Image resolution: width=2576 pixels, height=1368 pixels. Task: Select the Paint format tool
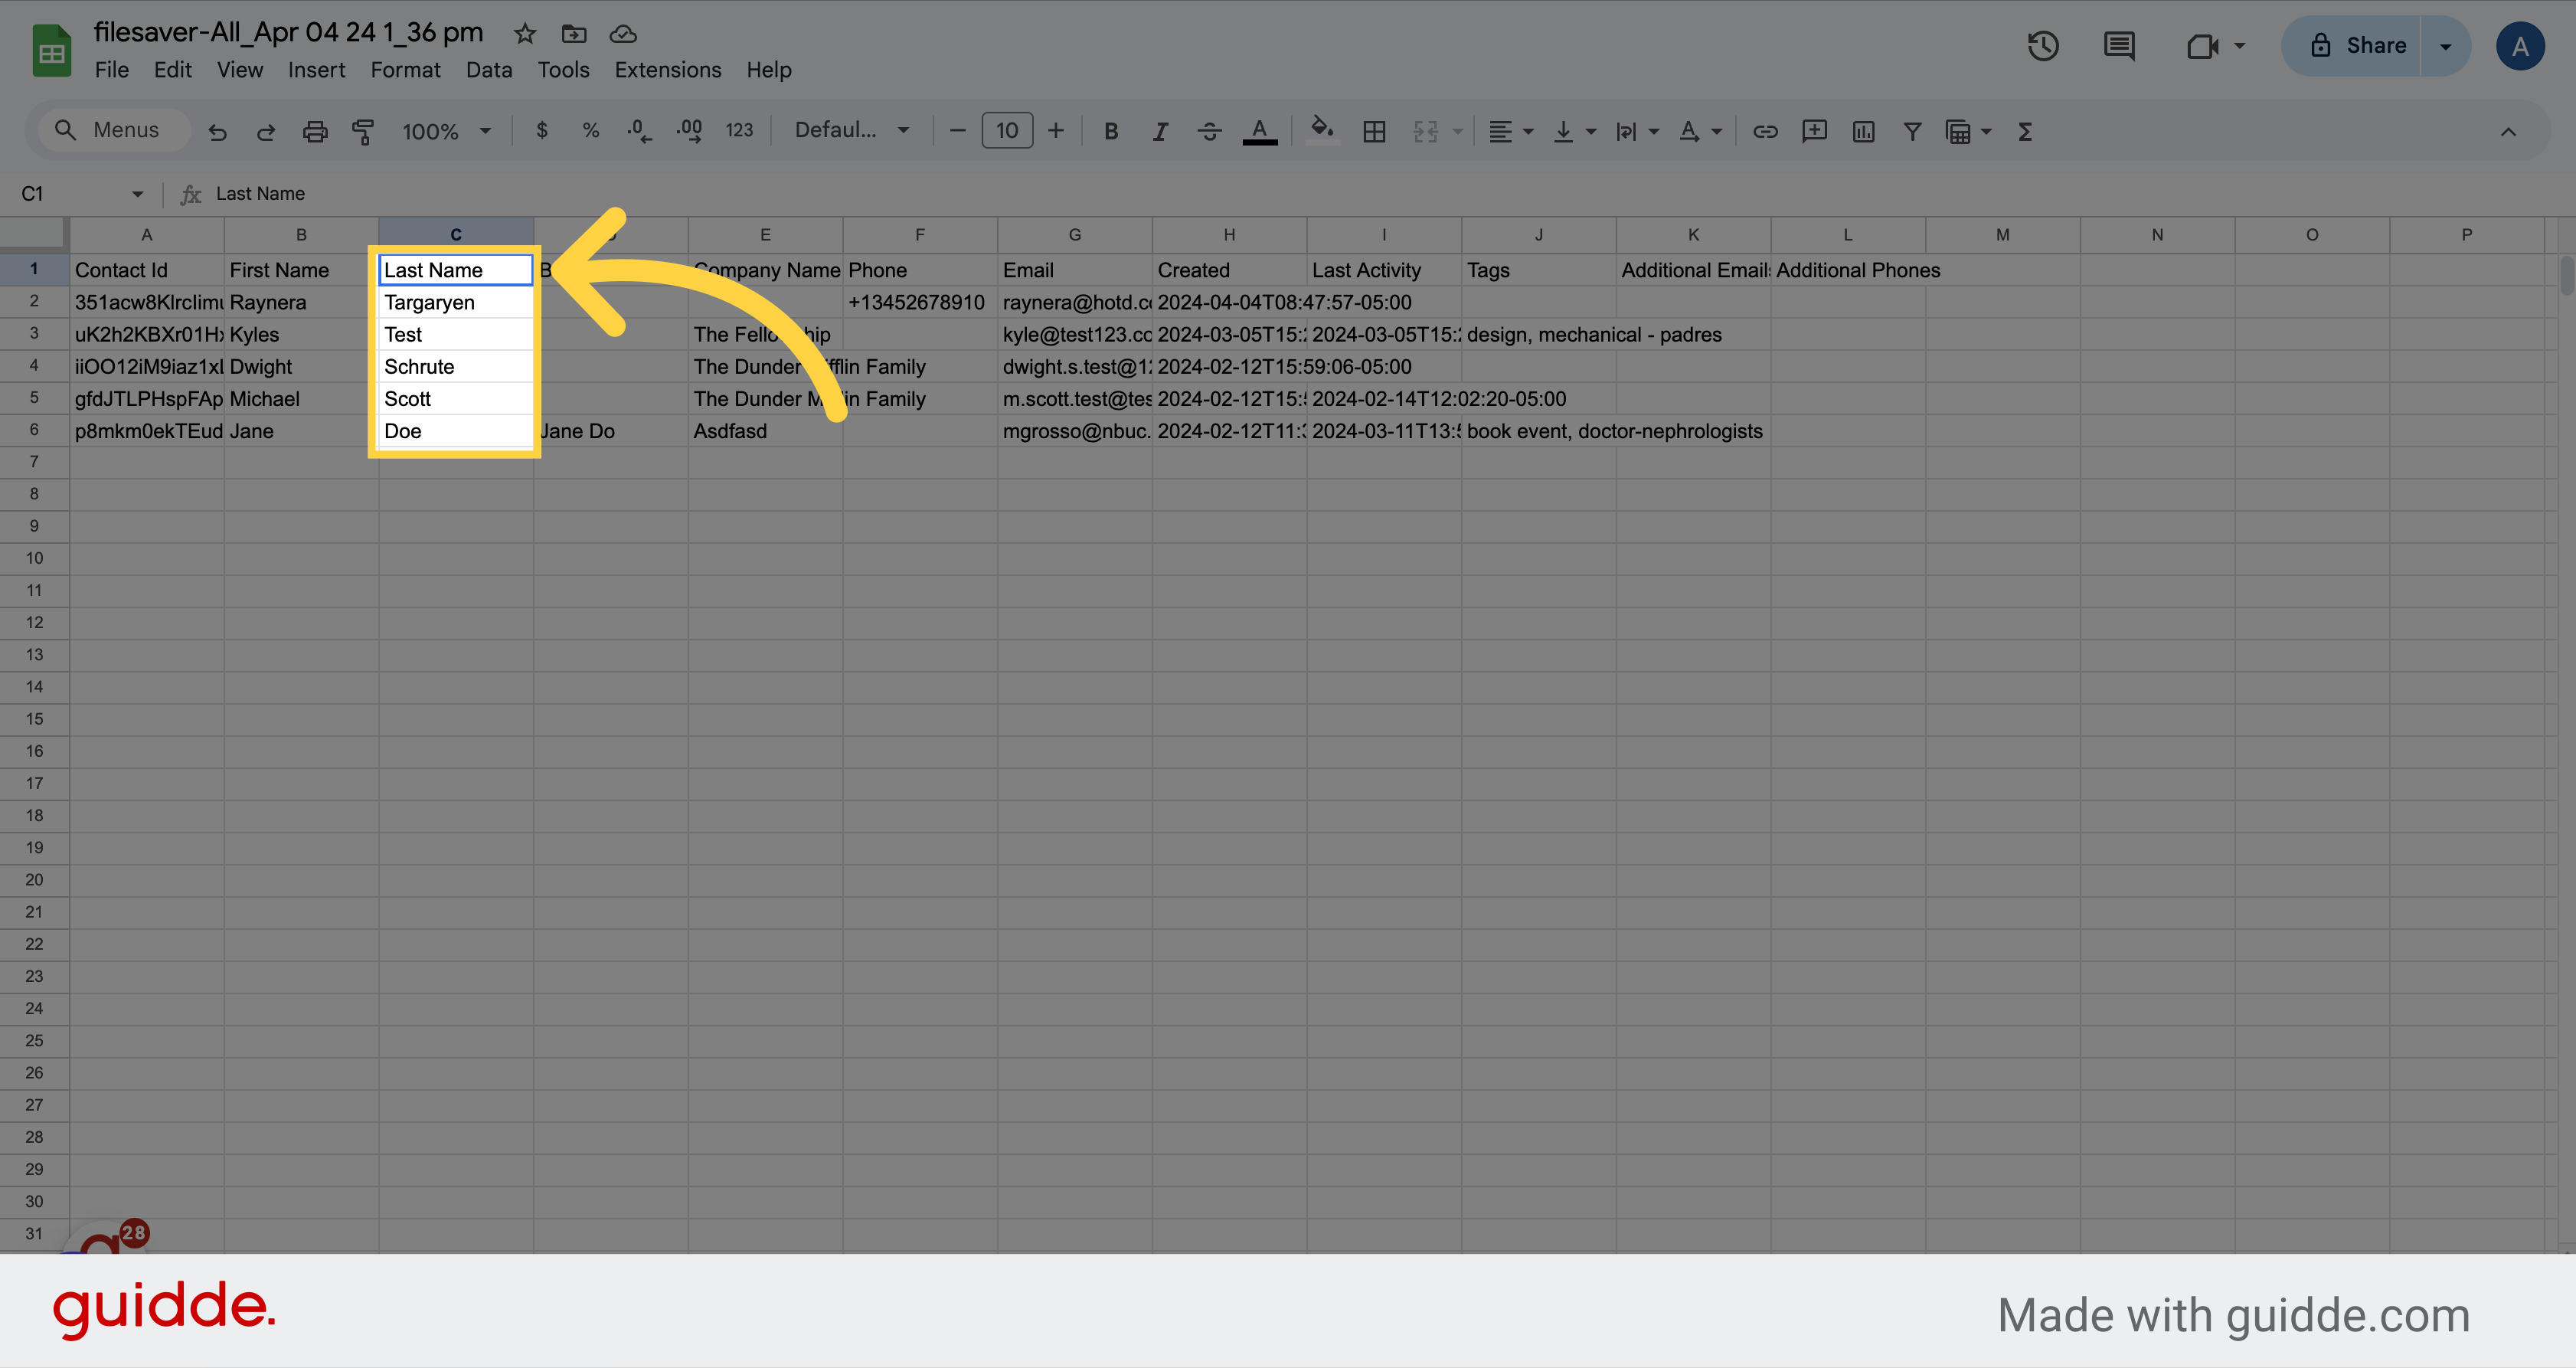[x=363, y=131]
